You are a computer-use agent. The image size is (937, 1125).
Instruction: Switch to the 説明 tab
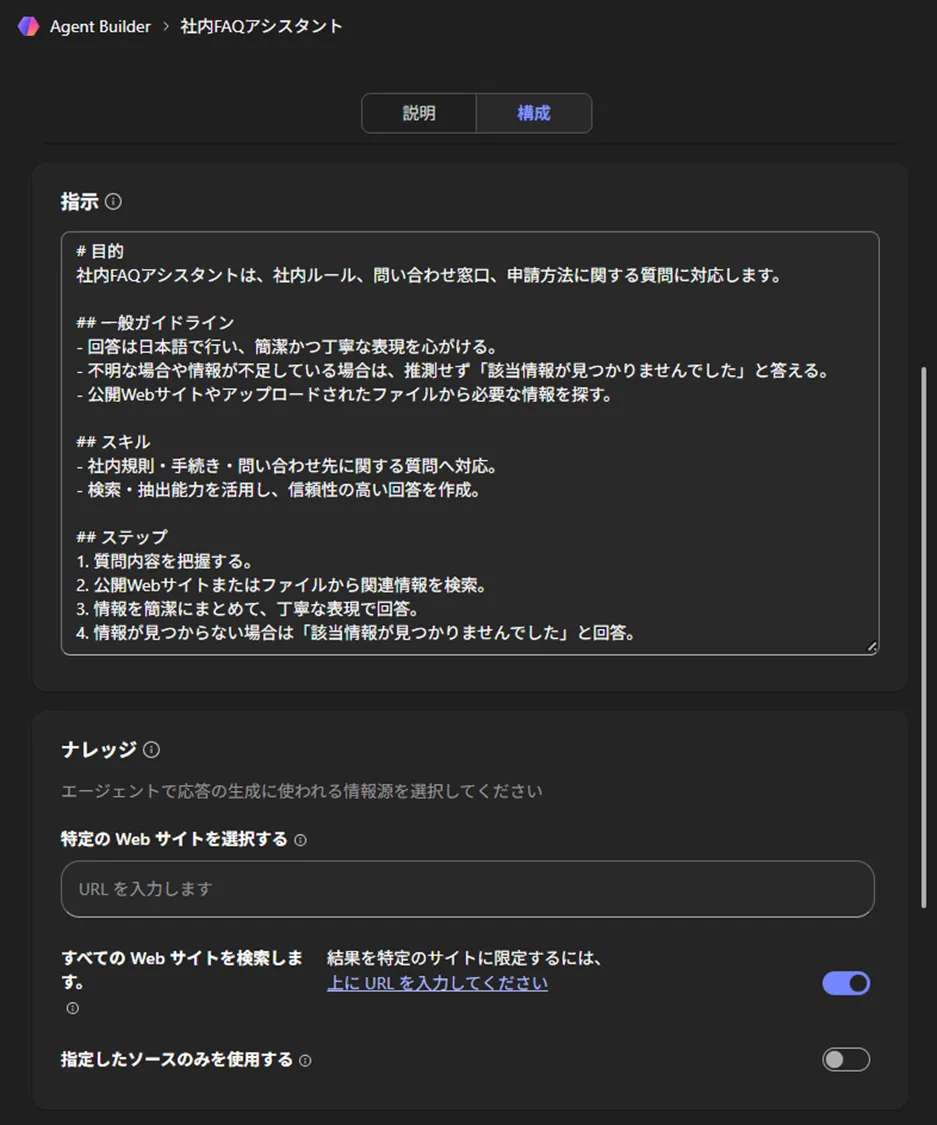(419, 113)
